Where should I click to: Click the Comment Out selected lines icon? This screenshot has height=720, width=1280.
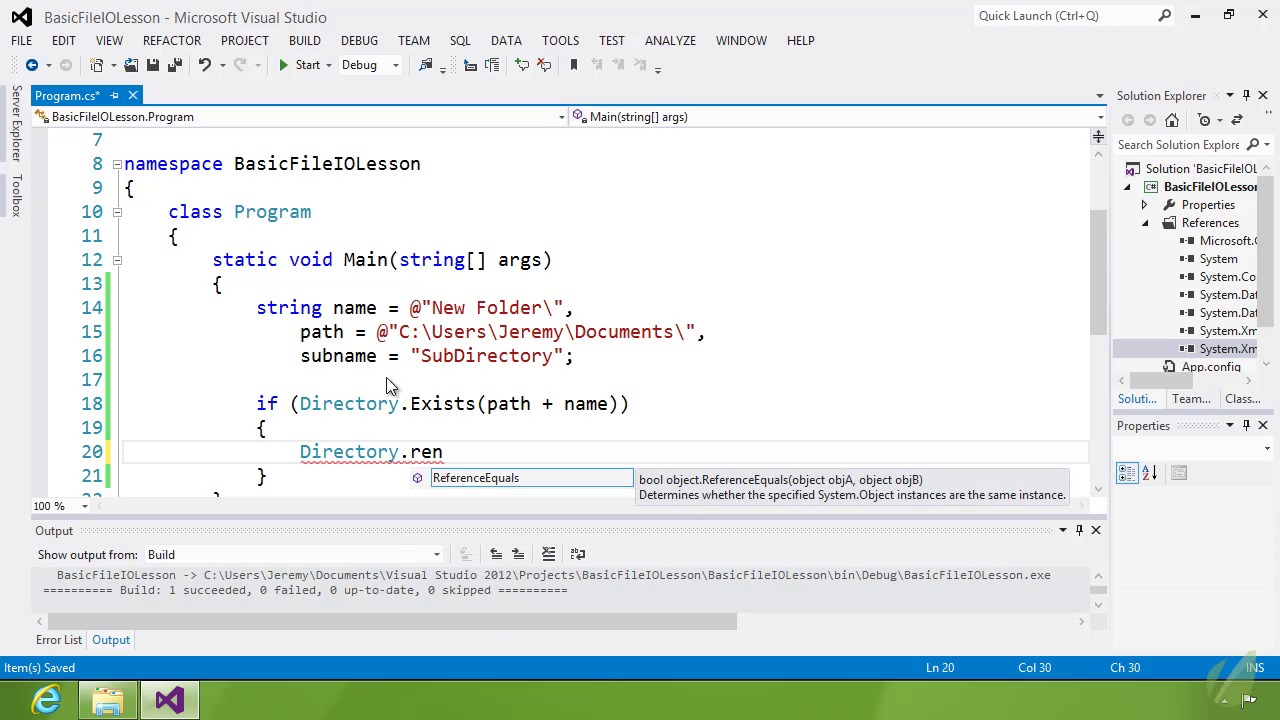[522, 65]
